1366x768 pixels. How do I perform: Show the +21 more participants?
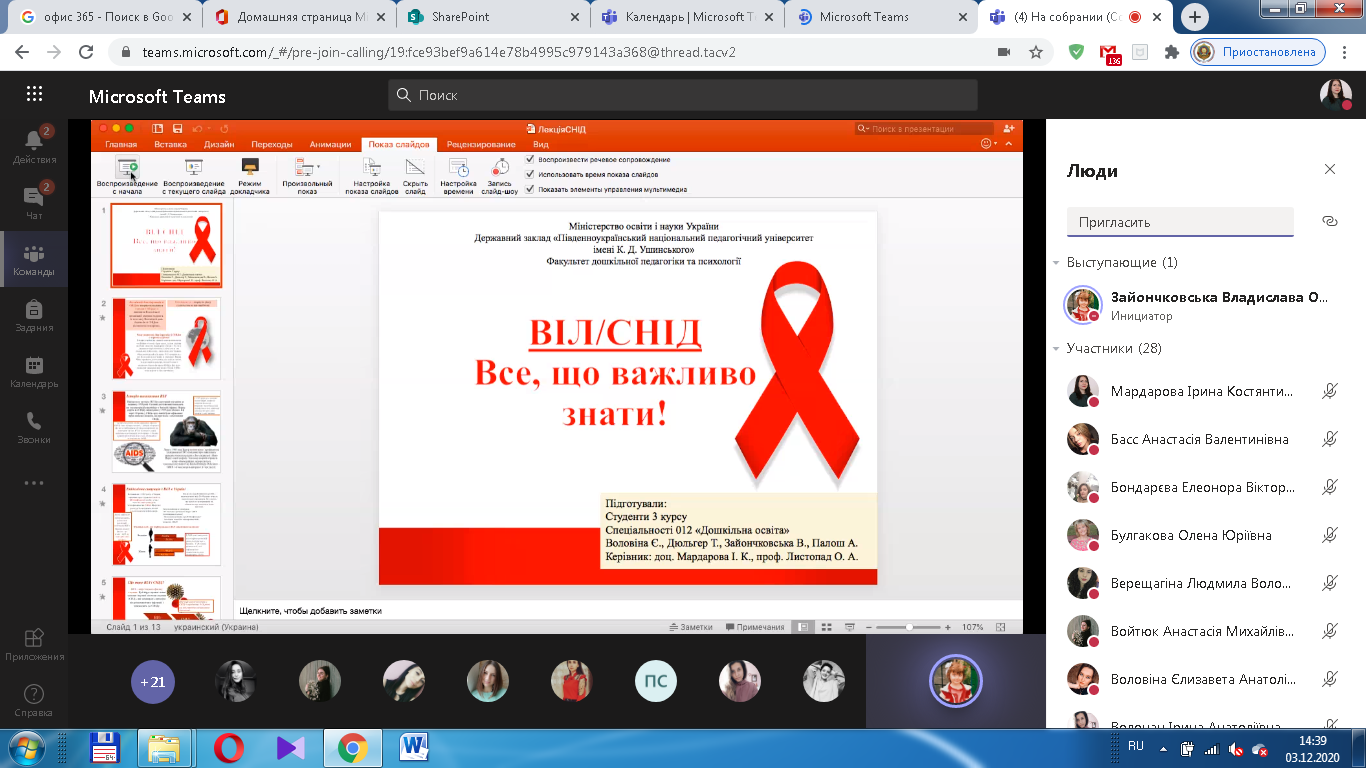tap(153, 682)
